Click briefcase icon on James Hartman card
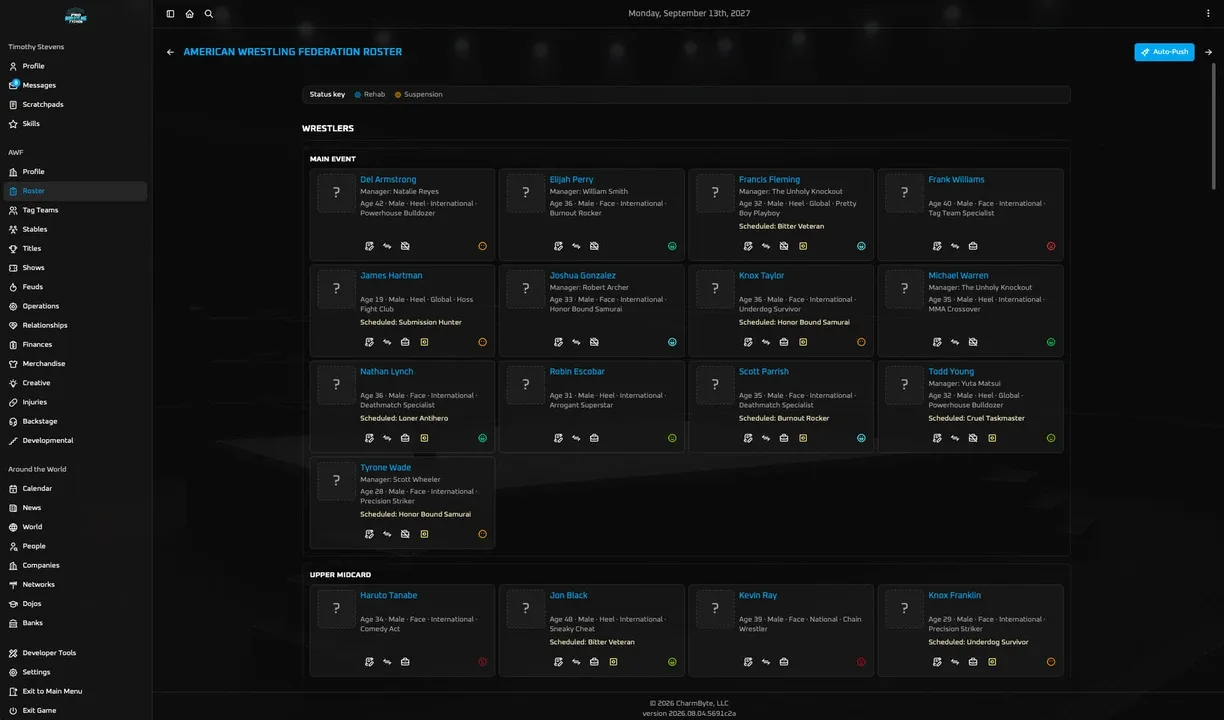 click(405, 342)
